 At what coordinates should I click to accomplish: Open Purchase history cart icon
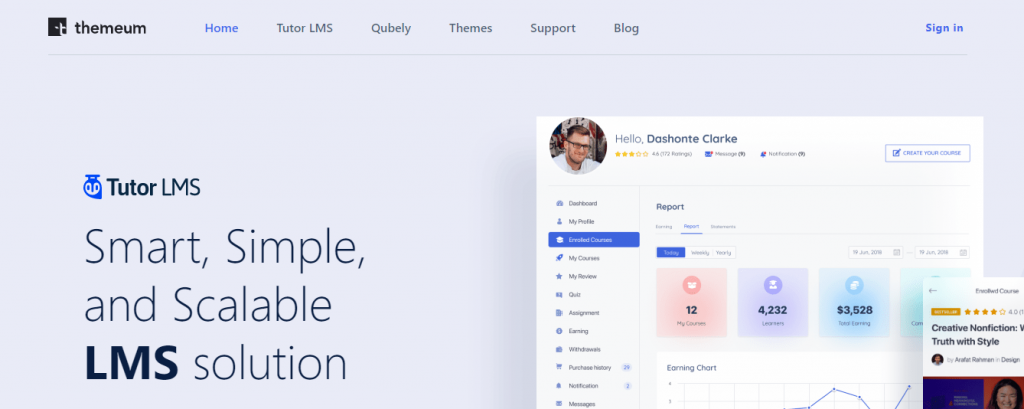tap(559, 367)
